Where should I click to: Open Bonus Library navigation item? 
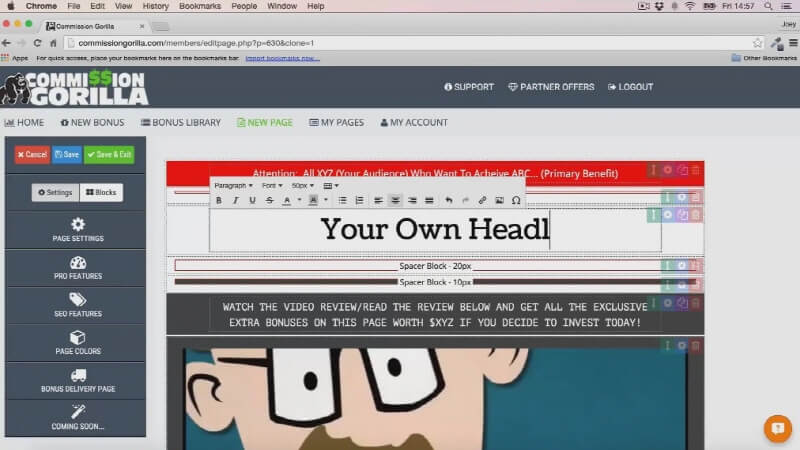point(181,122)
